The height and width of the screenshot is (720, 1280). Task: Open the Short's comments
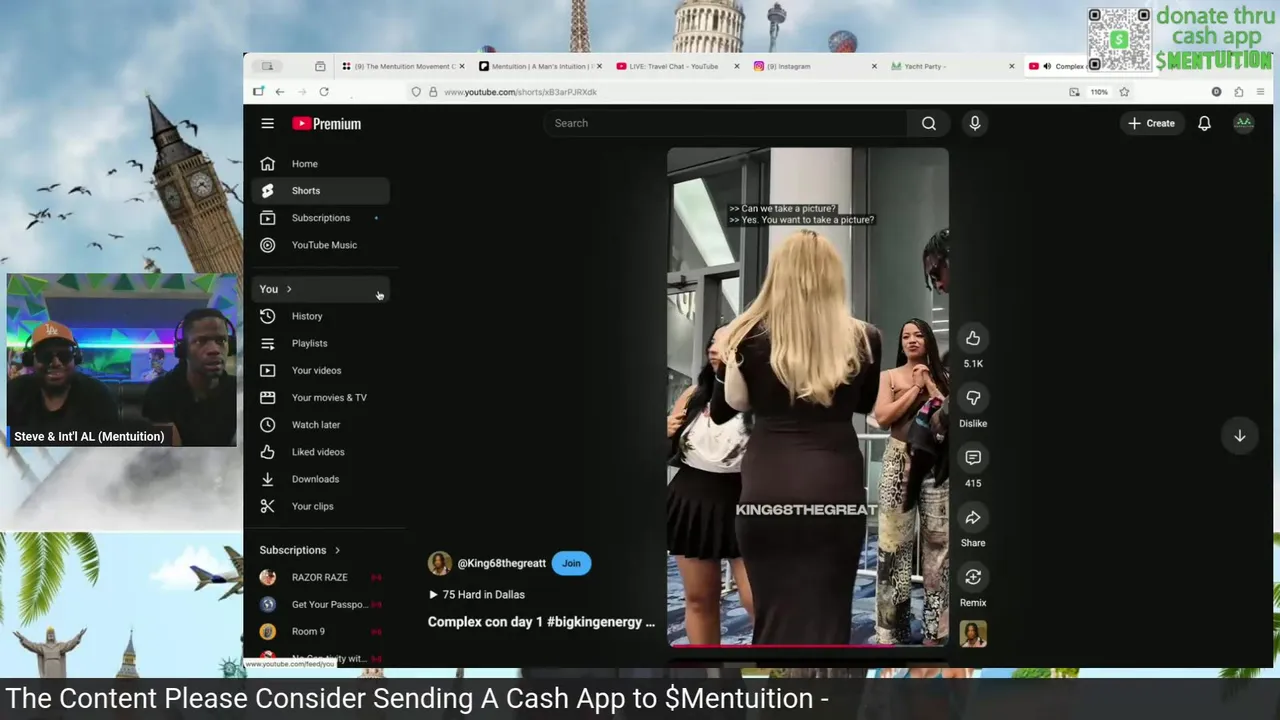point(973,458)
